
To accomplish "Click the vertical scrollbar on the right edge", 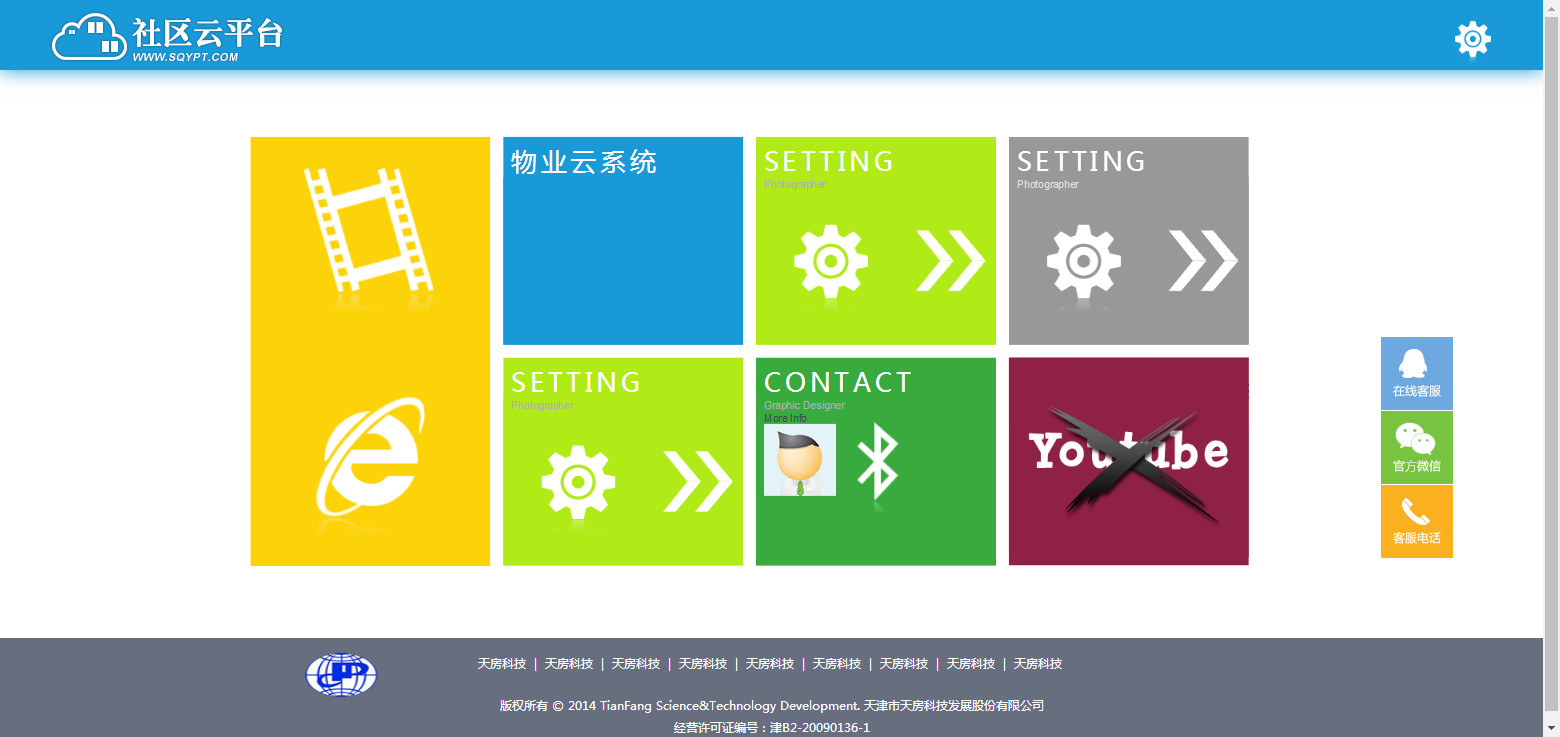I will 1551,368.
